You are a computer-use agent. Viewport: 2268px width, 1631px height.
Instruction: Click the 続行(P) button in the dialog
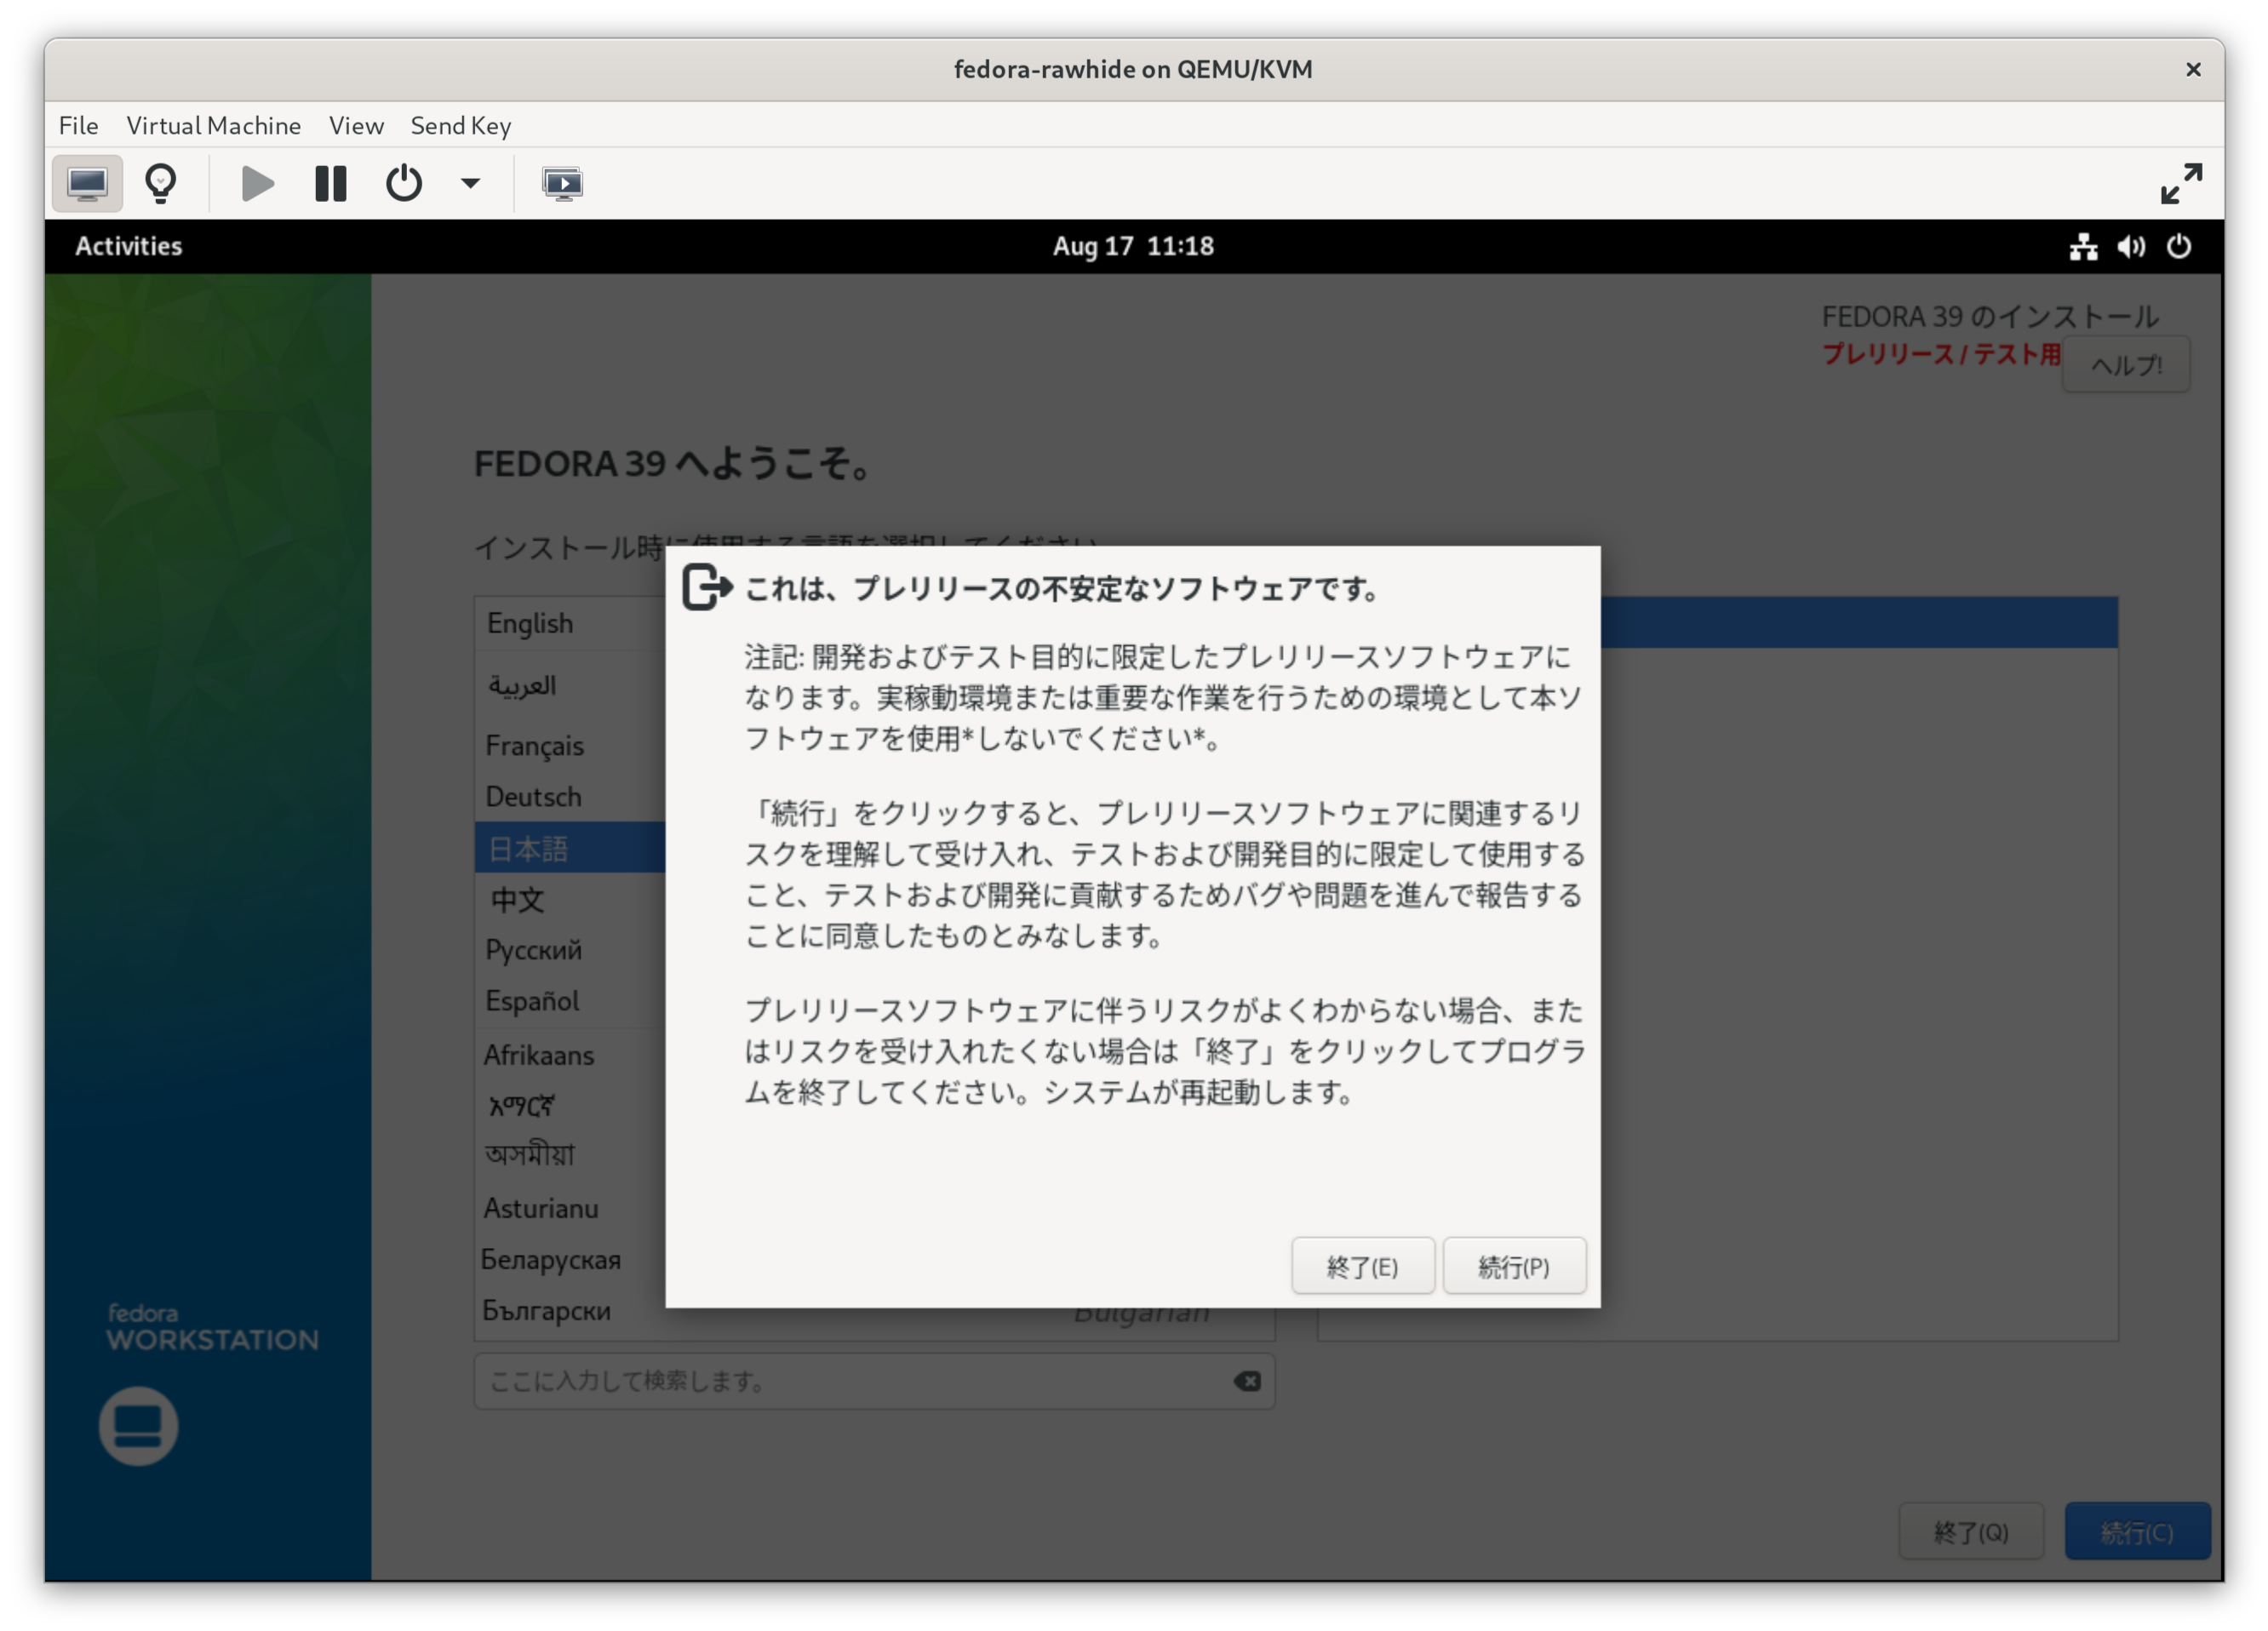pyautogui.click(x=1514, y=1266)
